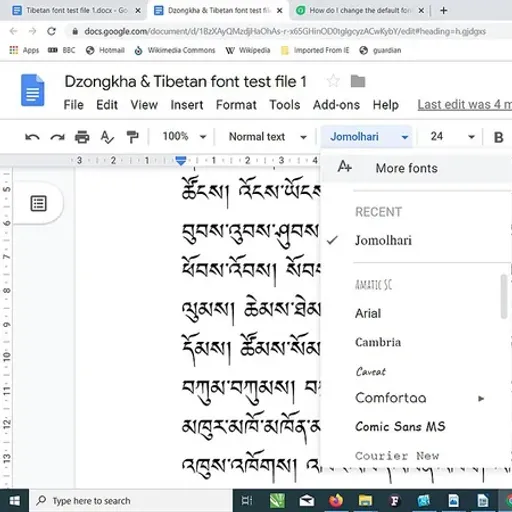Image resolution: width=512 pixels, height=512 pixels.
Task: Activate the paint format roller
Action: click(x=132, y=137)
